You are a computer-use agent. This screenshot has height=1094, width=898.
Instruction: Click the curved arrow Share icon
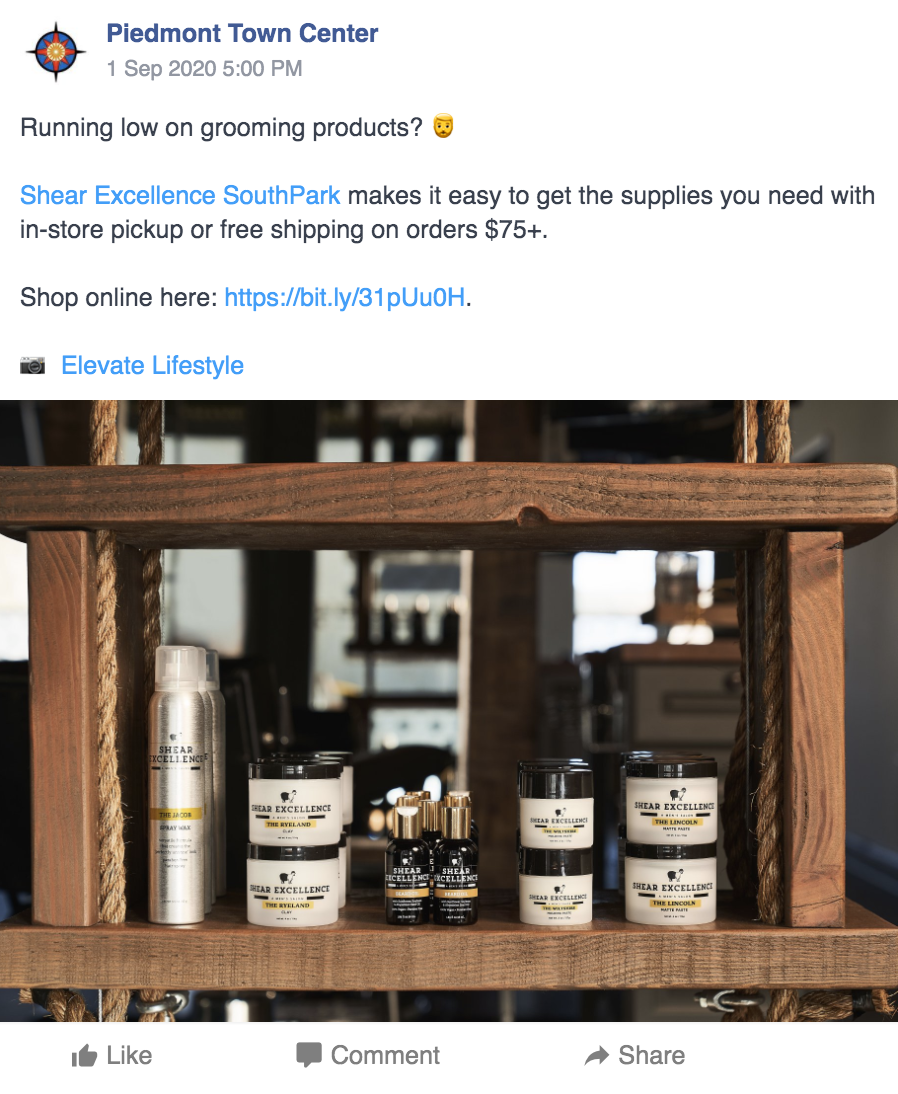click(x=597, y=1056)
